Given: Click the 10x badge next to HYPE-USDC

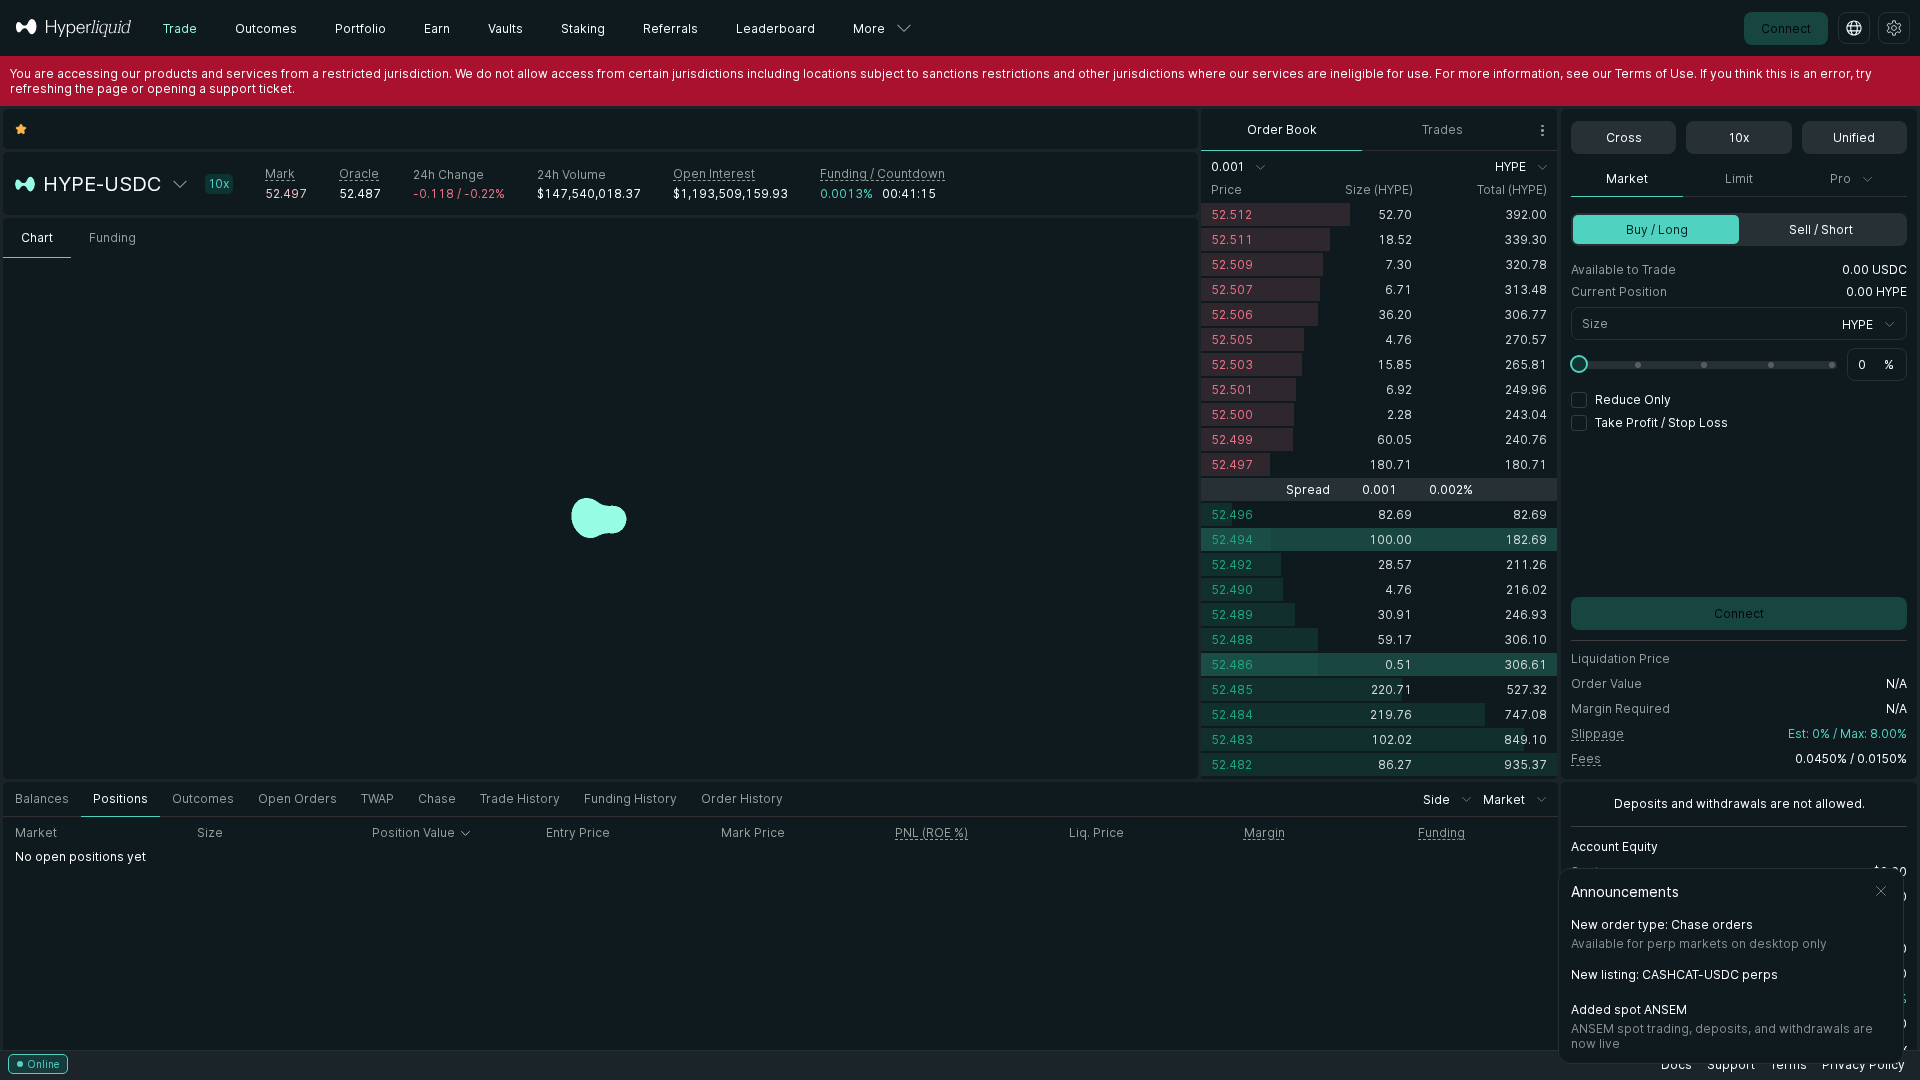Looking at the screenshot, I should [x=219, y=184].
